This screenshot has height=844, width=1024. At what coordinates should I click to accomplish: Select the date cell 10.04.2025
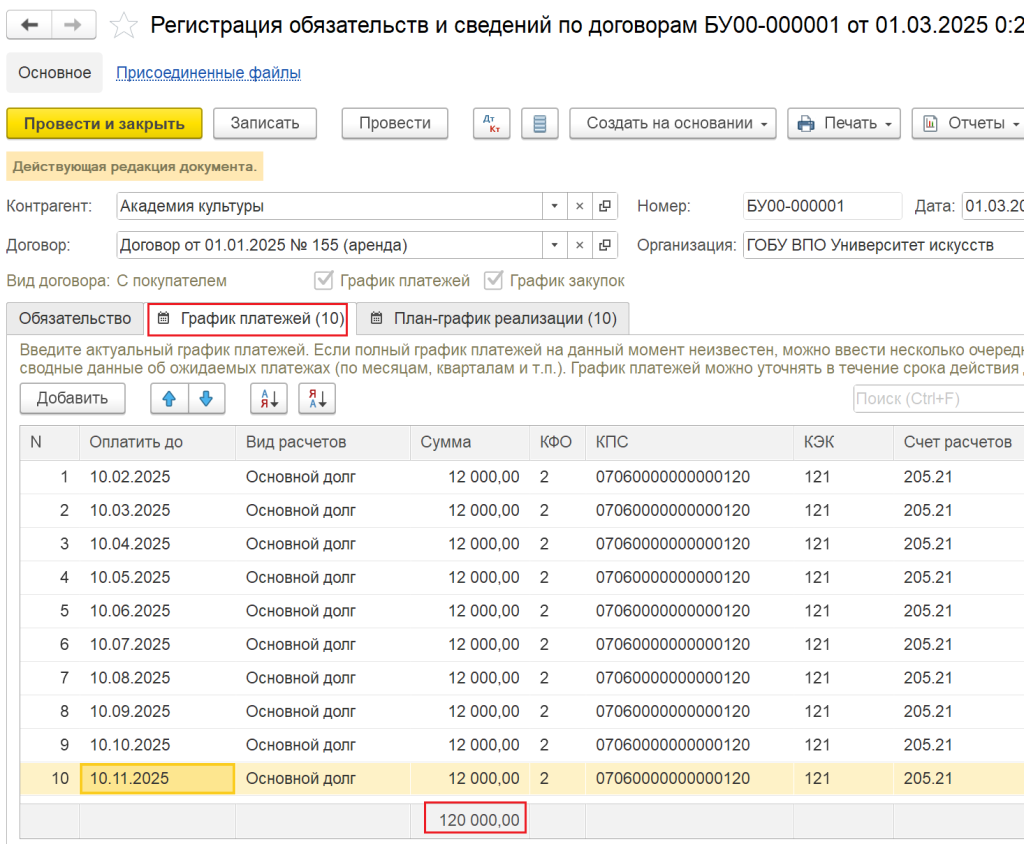pos(157,544)
